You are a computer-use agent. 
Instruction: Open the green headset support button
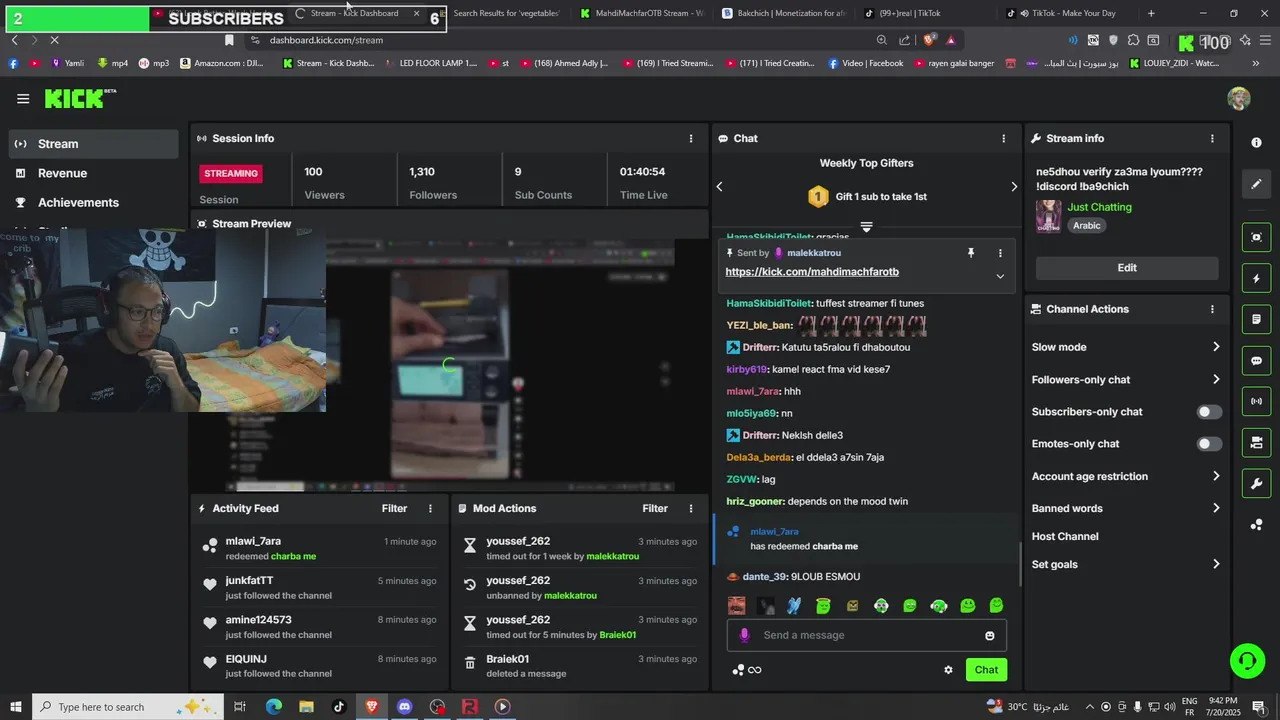coord(1247,661)
